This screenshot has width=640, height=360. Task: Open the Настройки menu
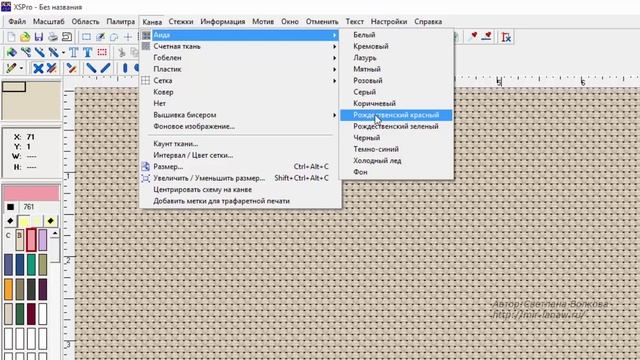pyautogui.click(x=389, y=22)
